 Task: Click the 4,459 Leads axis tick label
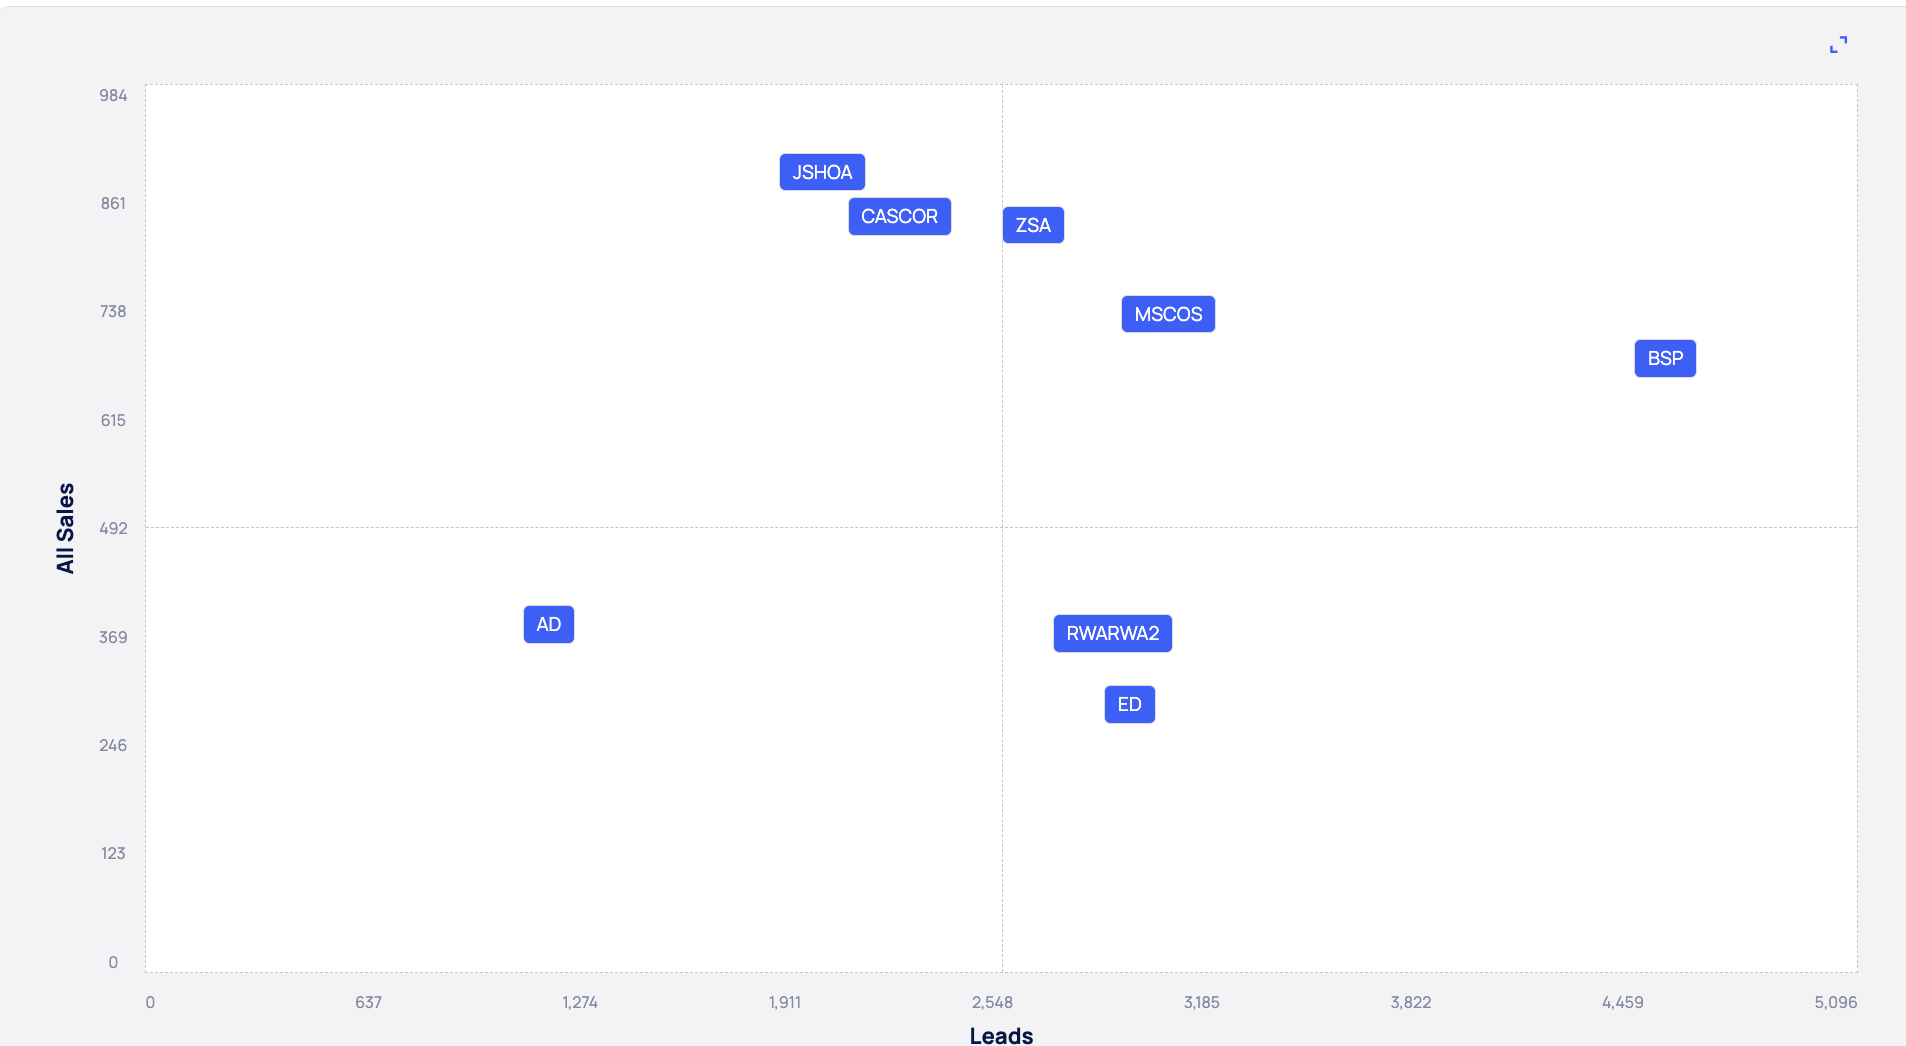pos(1622,1002)
